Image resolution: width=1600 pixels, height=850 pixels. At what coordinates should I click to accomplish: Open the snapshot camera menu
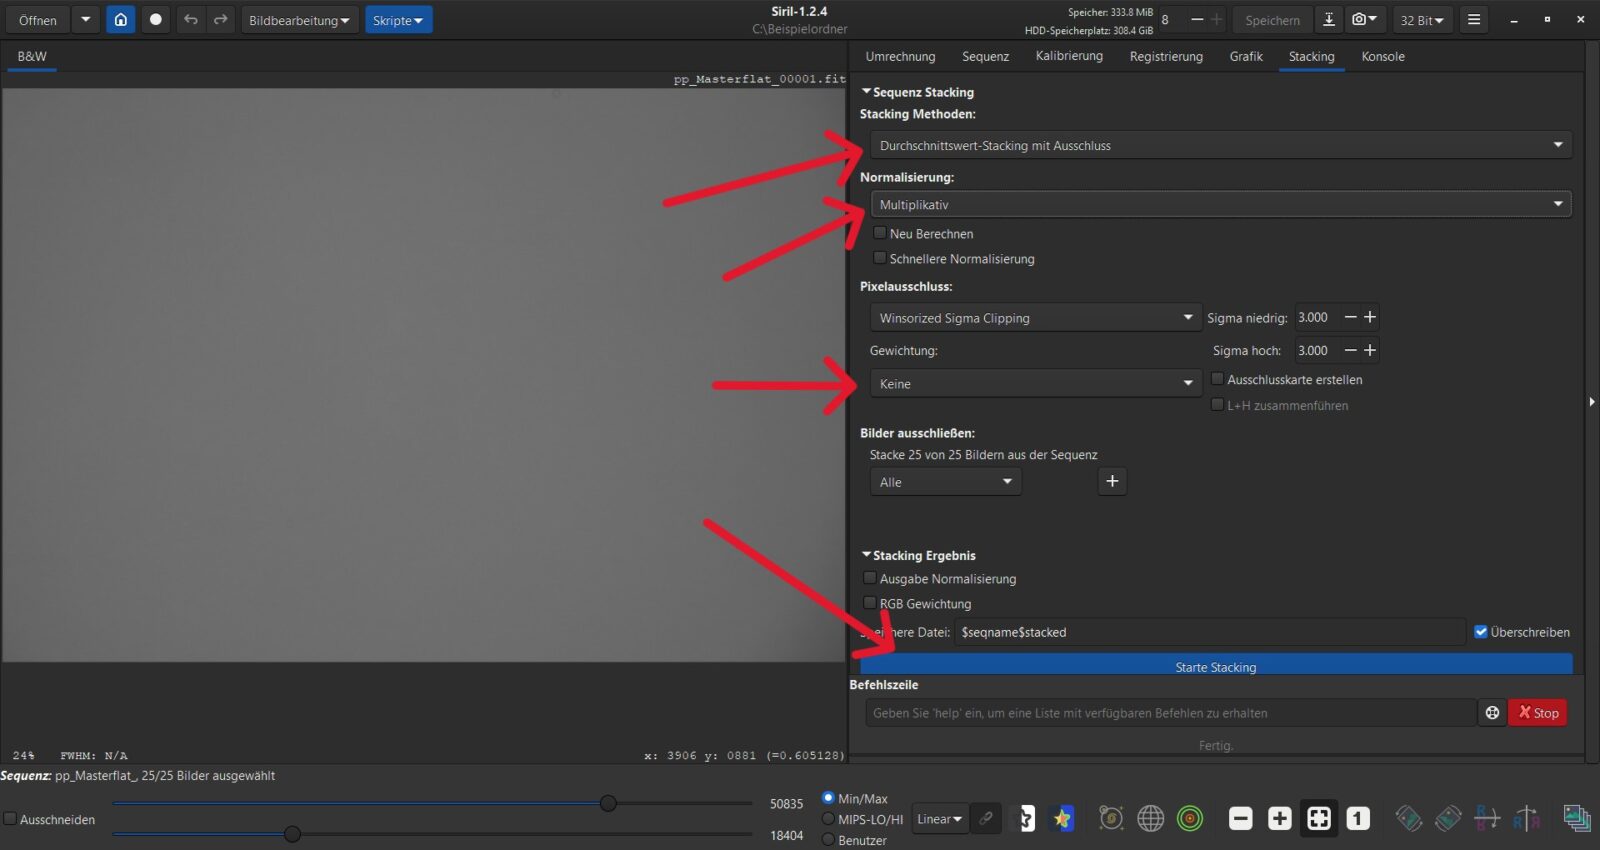(1364, 20)
